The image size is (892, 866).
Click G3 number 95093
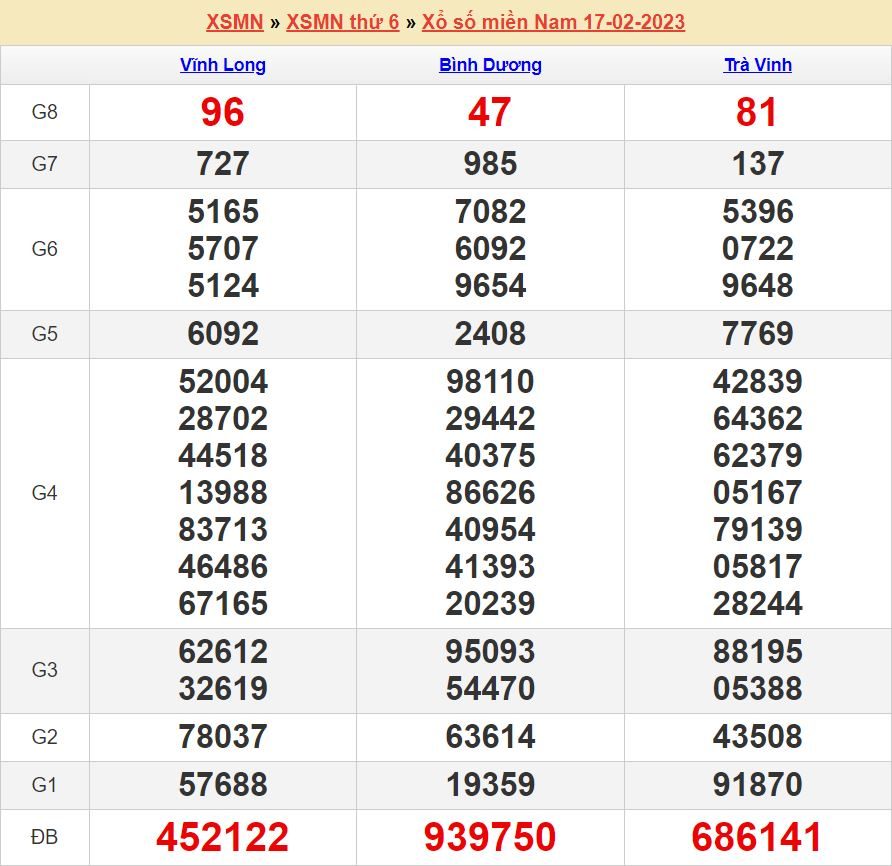tap(490, 651)
